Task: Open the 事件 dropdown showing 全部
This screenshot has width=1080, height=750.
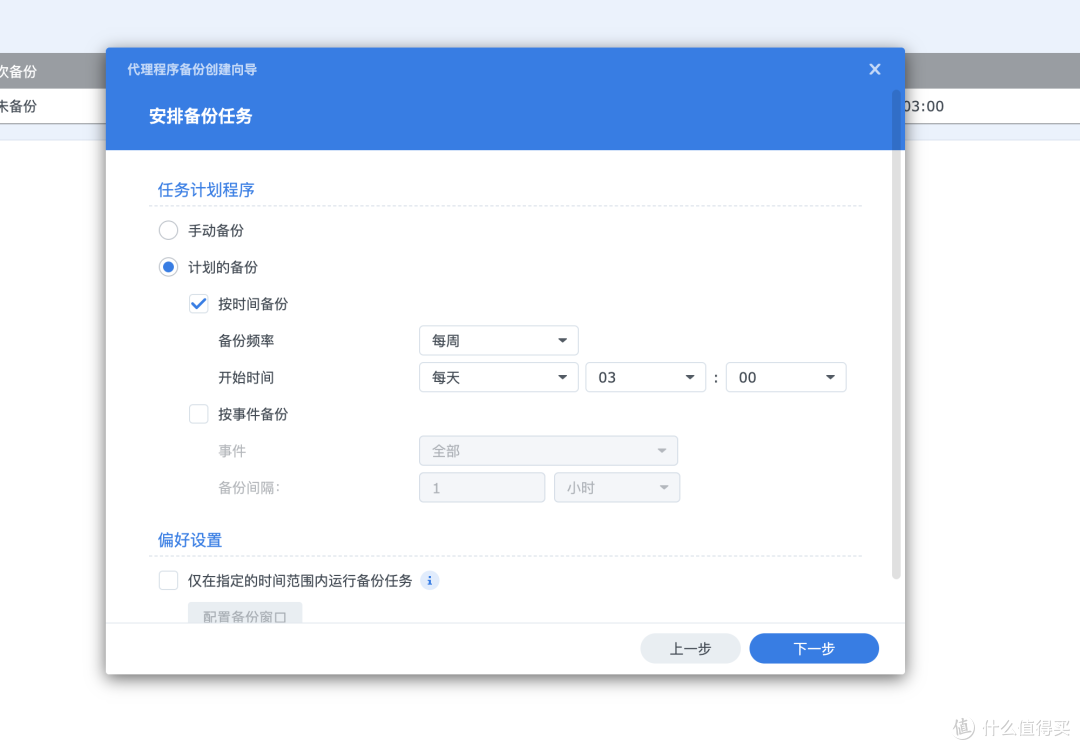Action: pyautogui.click(x=548, y=450)
